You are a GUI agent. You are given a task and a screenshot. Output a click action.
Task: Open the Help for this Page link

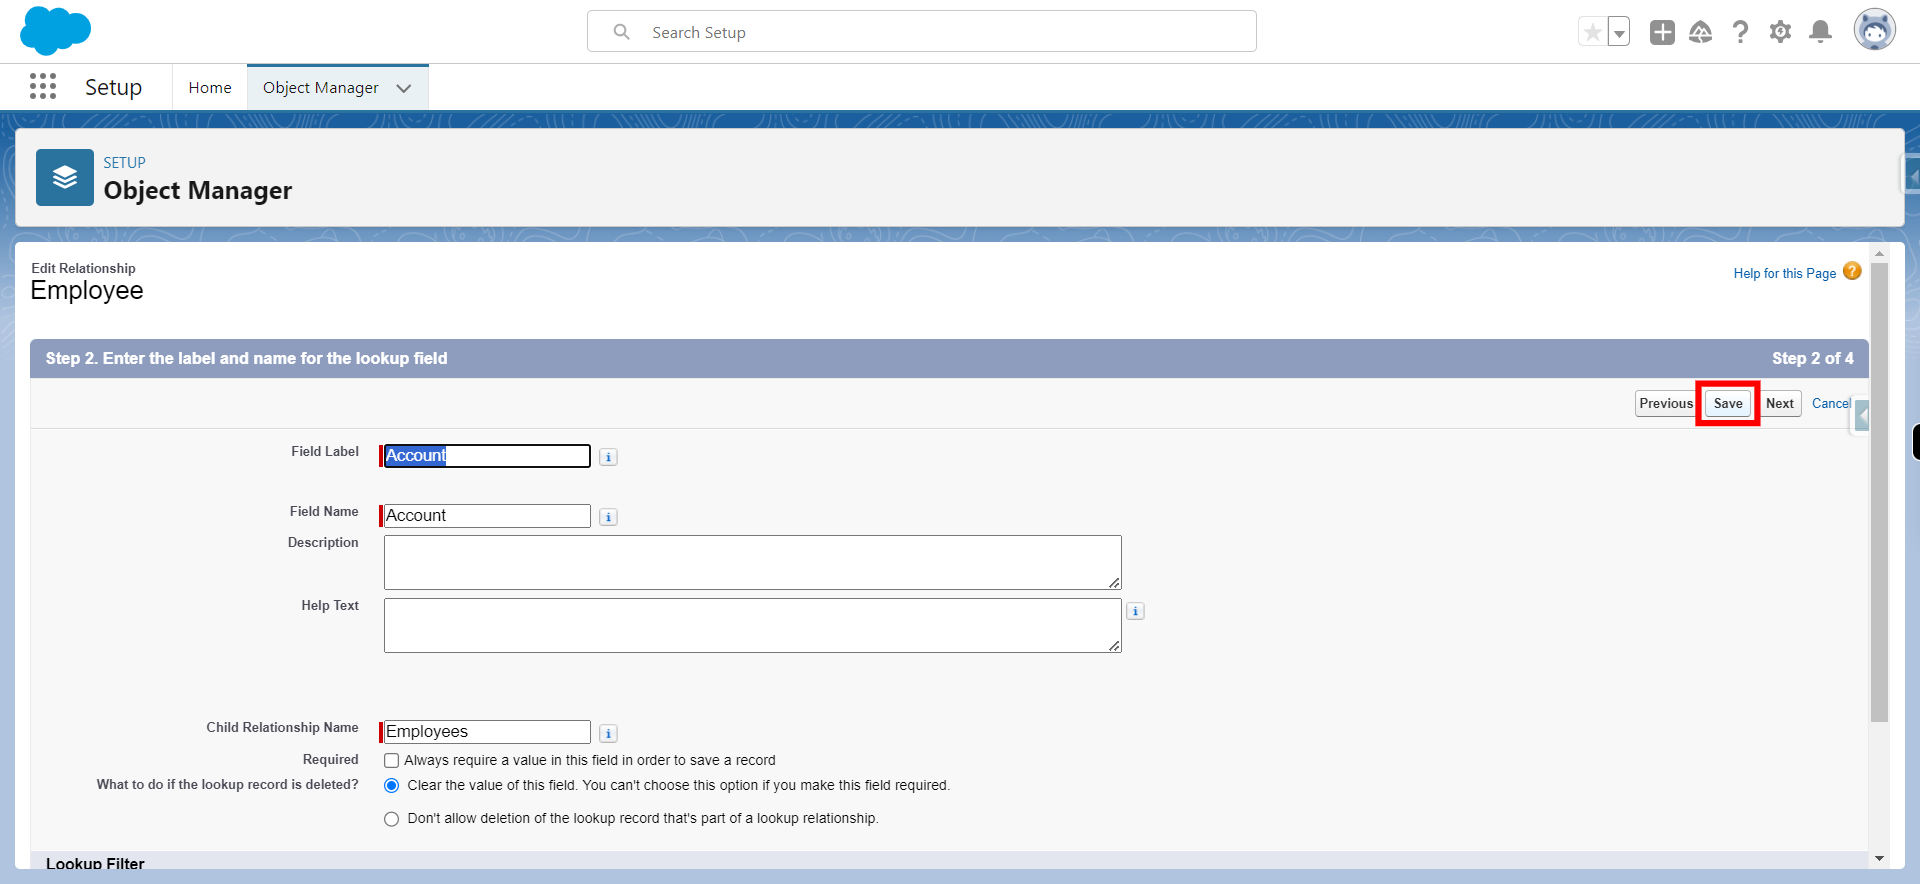pyautogui.click(x=1785, y=273)
